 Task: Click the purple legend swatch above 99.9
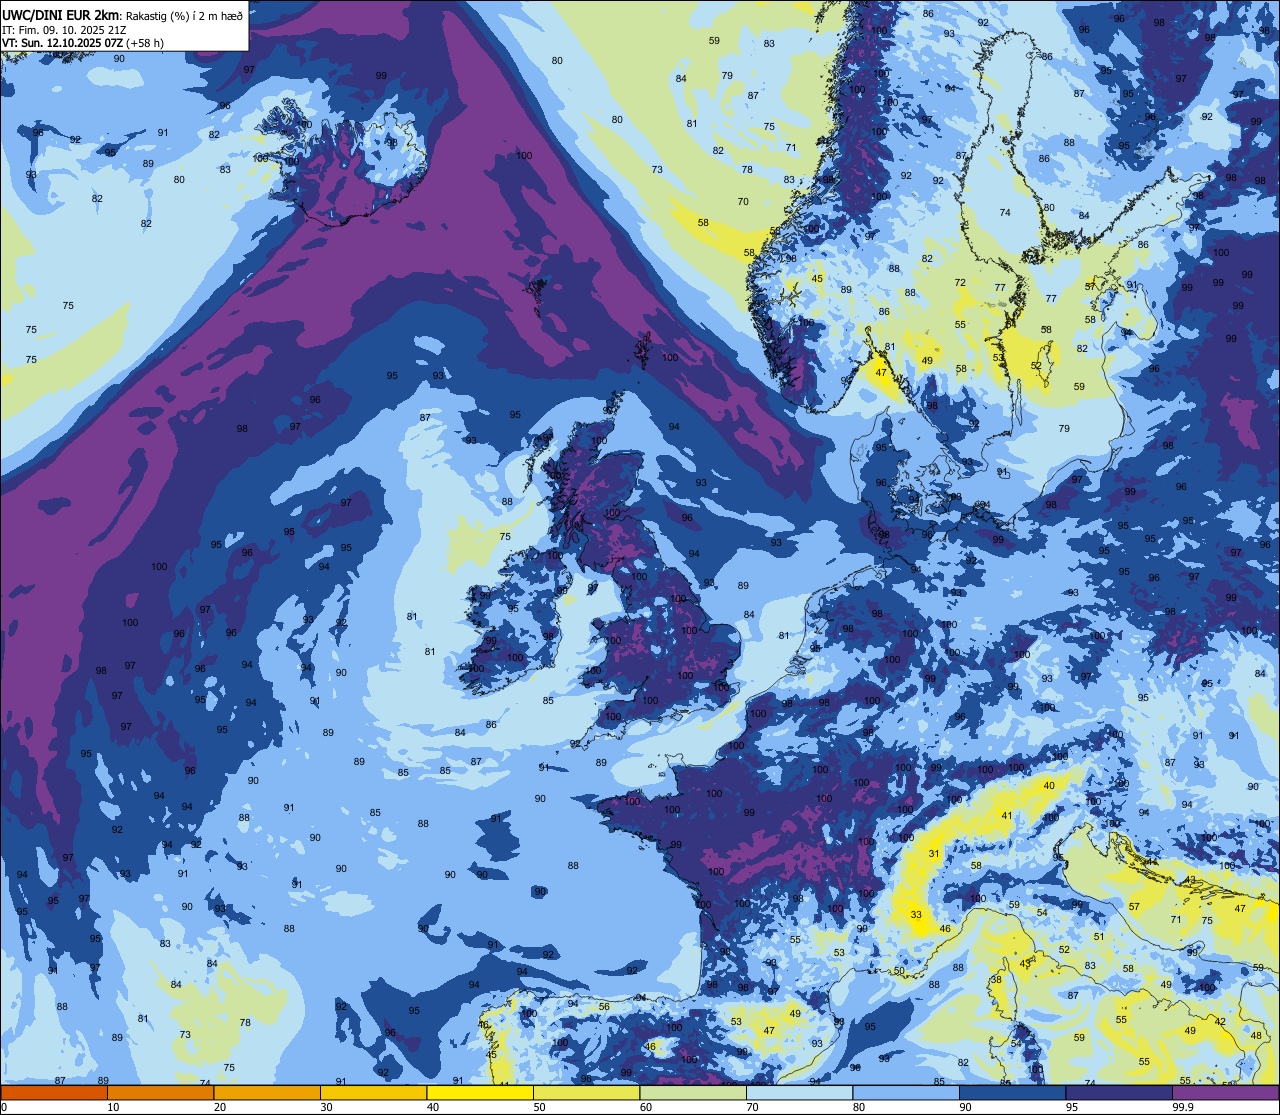tap(1226, 1093)
